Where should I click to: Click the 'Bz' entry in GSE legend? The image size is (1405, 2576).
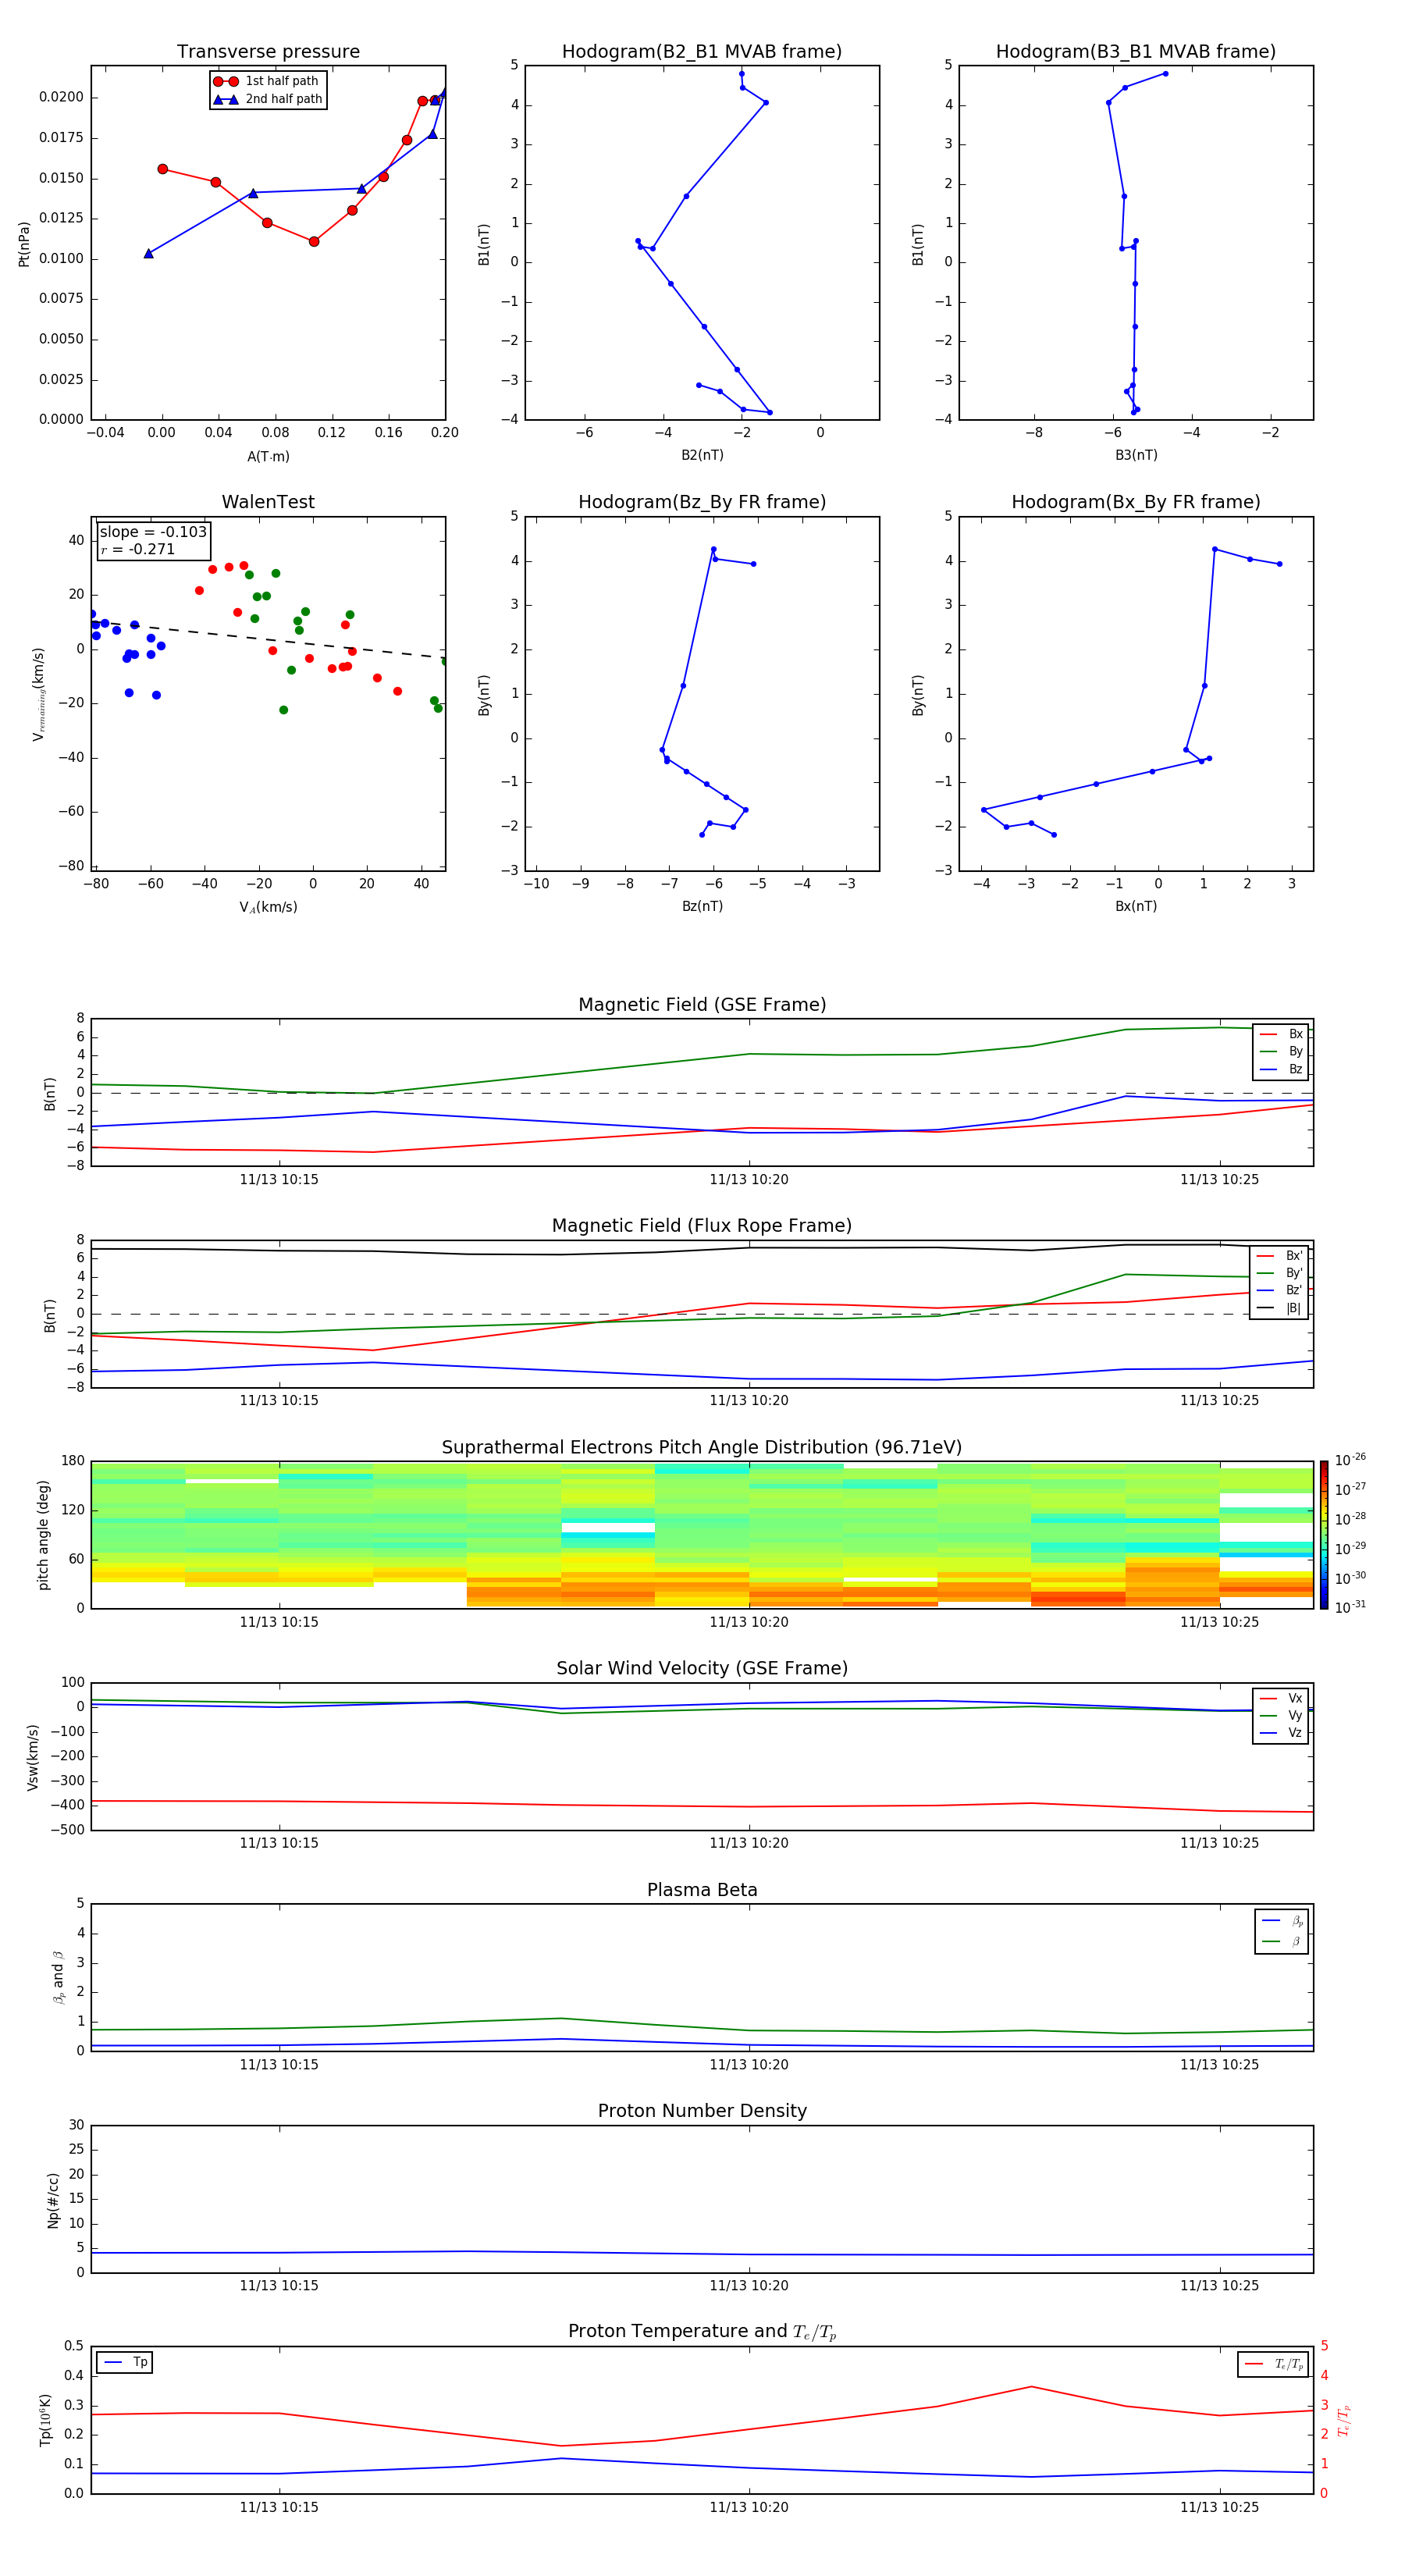[x=1281, y=1069]
